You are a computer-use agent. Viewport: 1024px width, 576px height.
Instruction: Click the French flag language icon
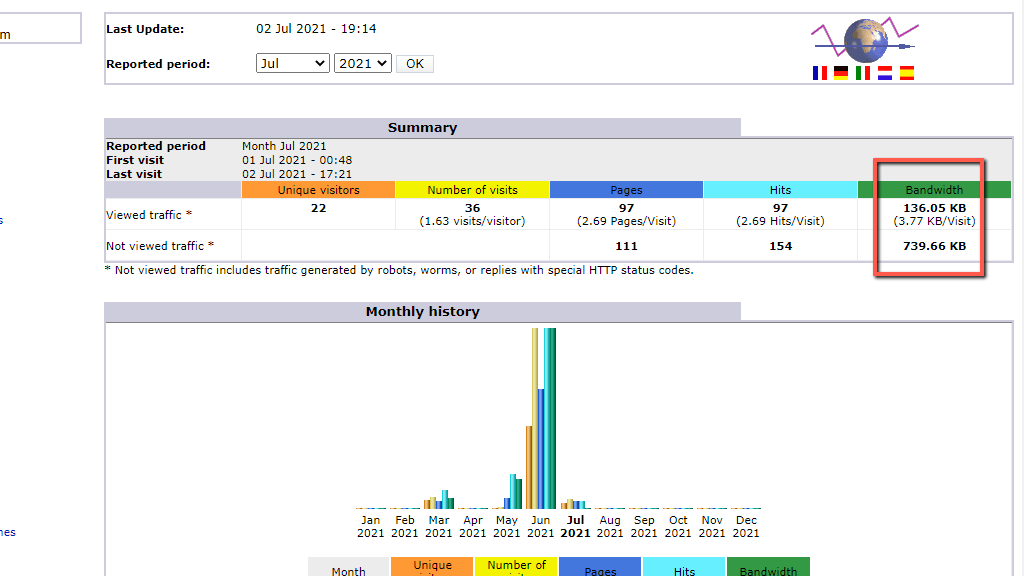click(x=820, y=73)
